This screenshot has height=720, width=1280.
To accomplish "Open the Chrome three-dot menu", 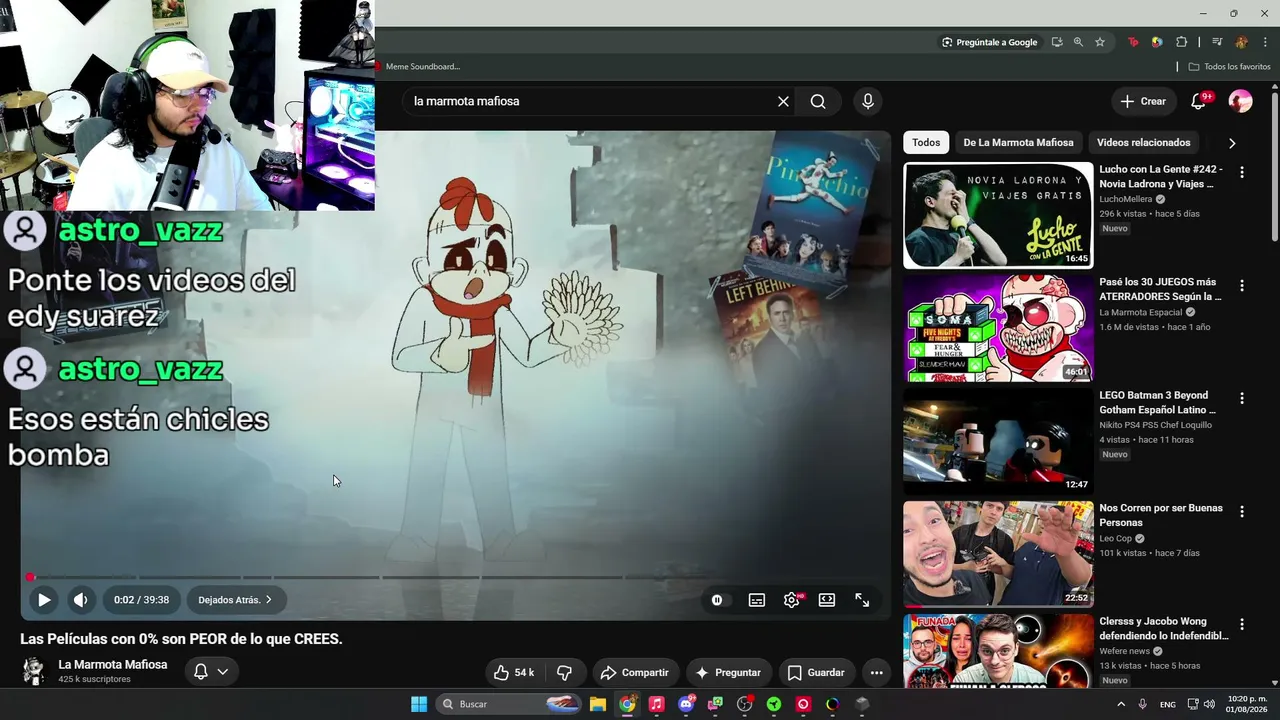I will tap(1265, 42).
